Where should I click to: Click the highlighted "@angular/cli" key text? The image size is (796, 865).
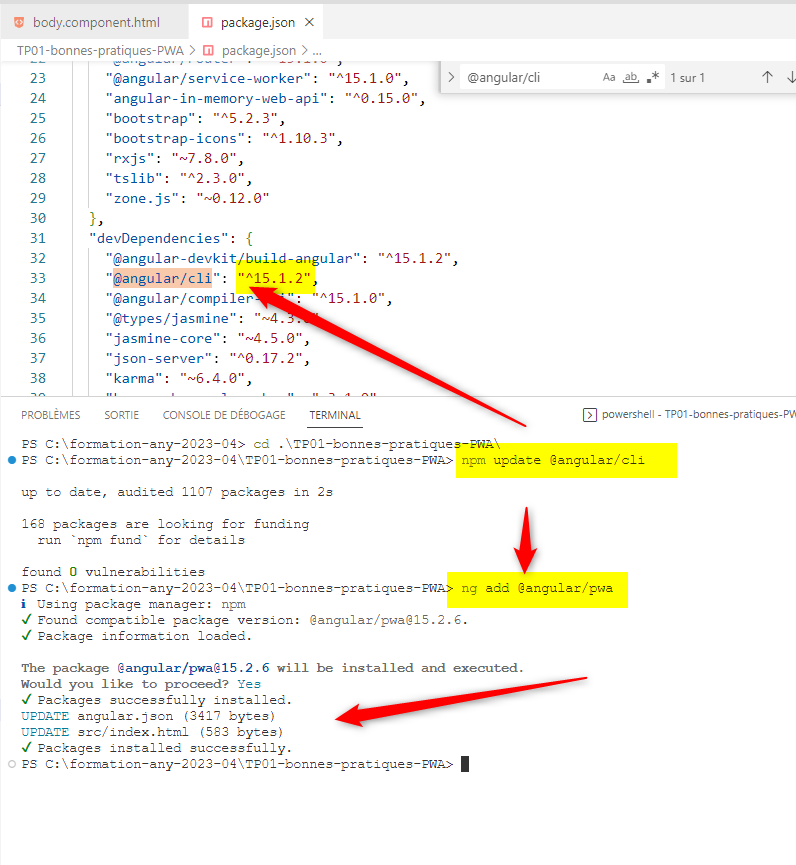pyautogui.click(x=162, y=278)
